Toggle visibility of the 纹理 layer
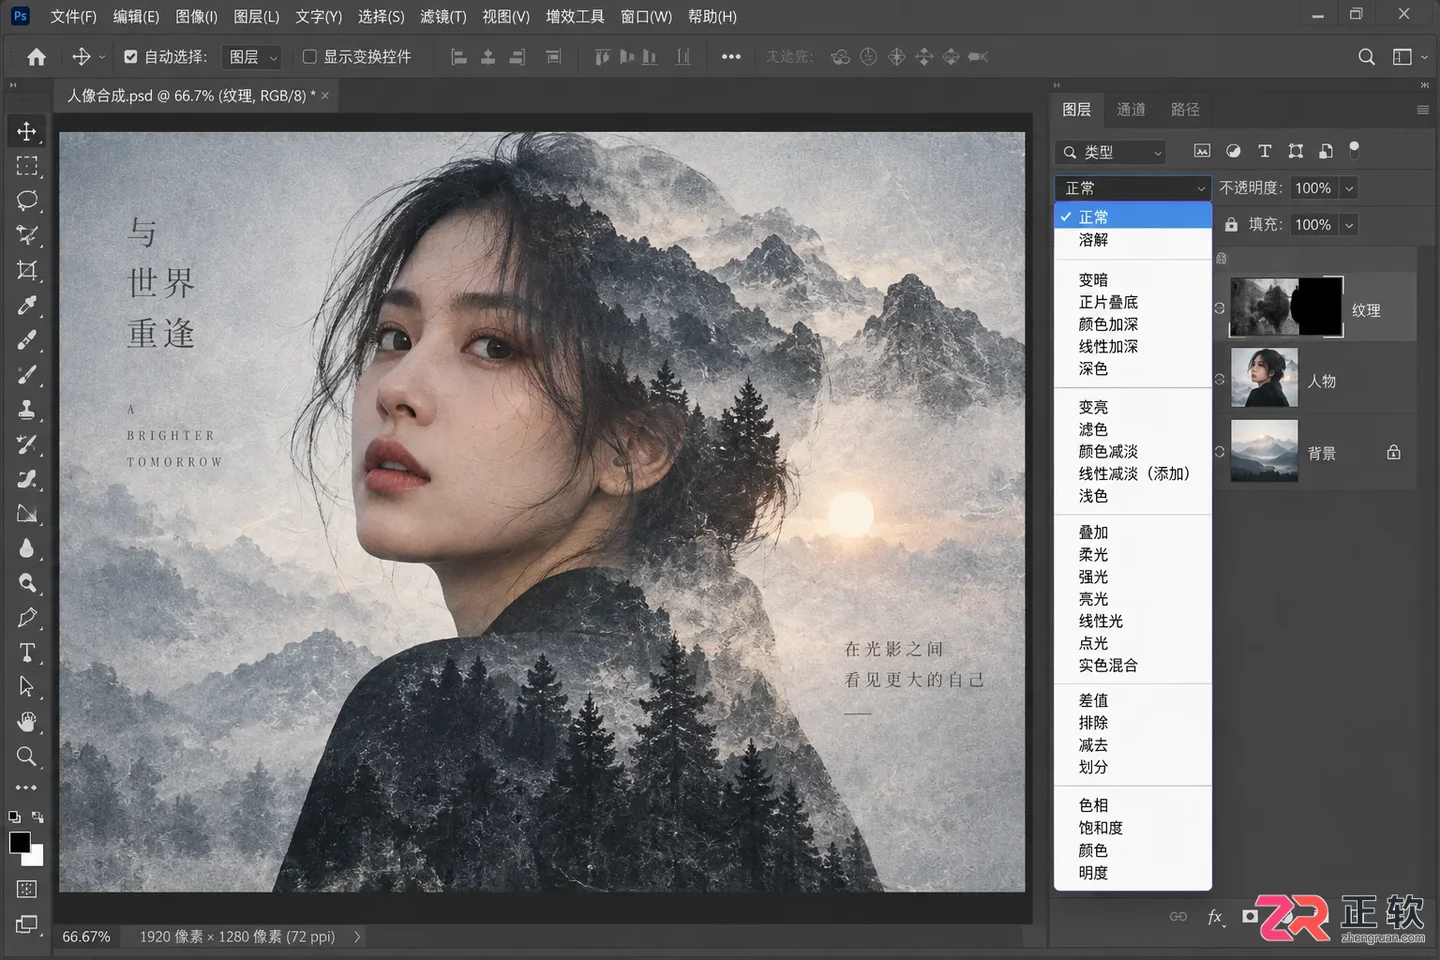 (1219, 308)
